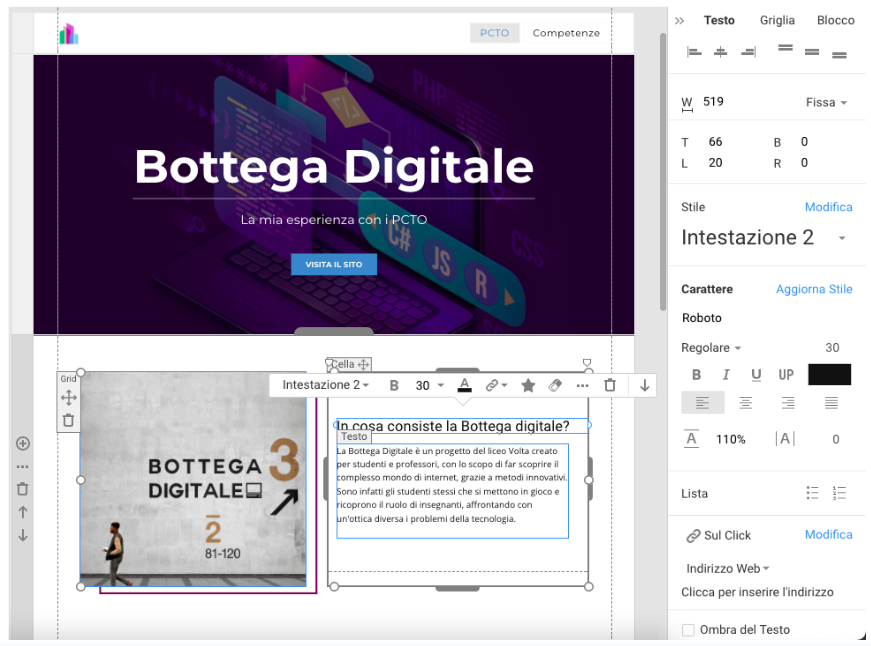Add a new block with plus icon

pos(23,444)
